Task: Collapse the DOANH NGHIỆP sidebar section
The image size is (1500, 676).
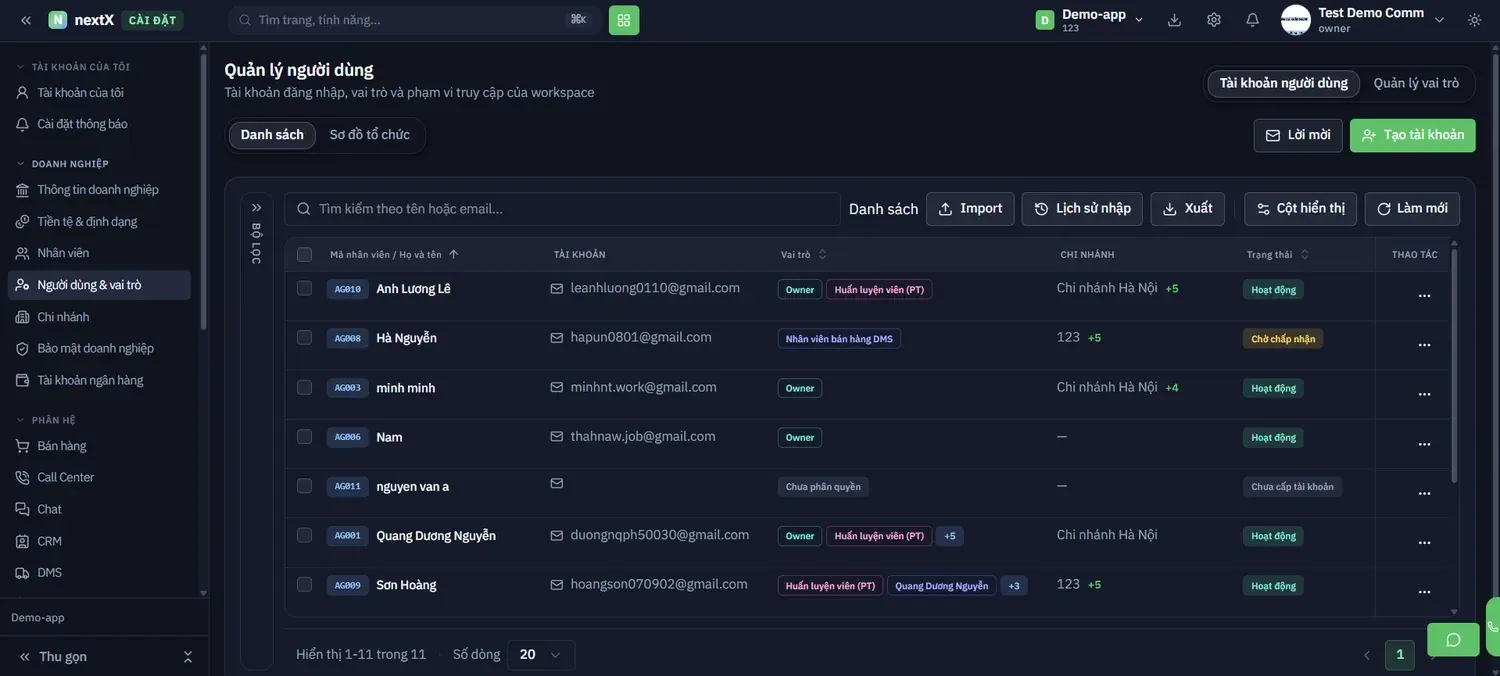Action: (62, 163)
